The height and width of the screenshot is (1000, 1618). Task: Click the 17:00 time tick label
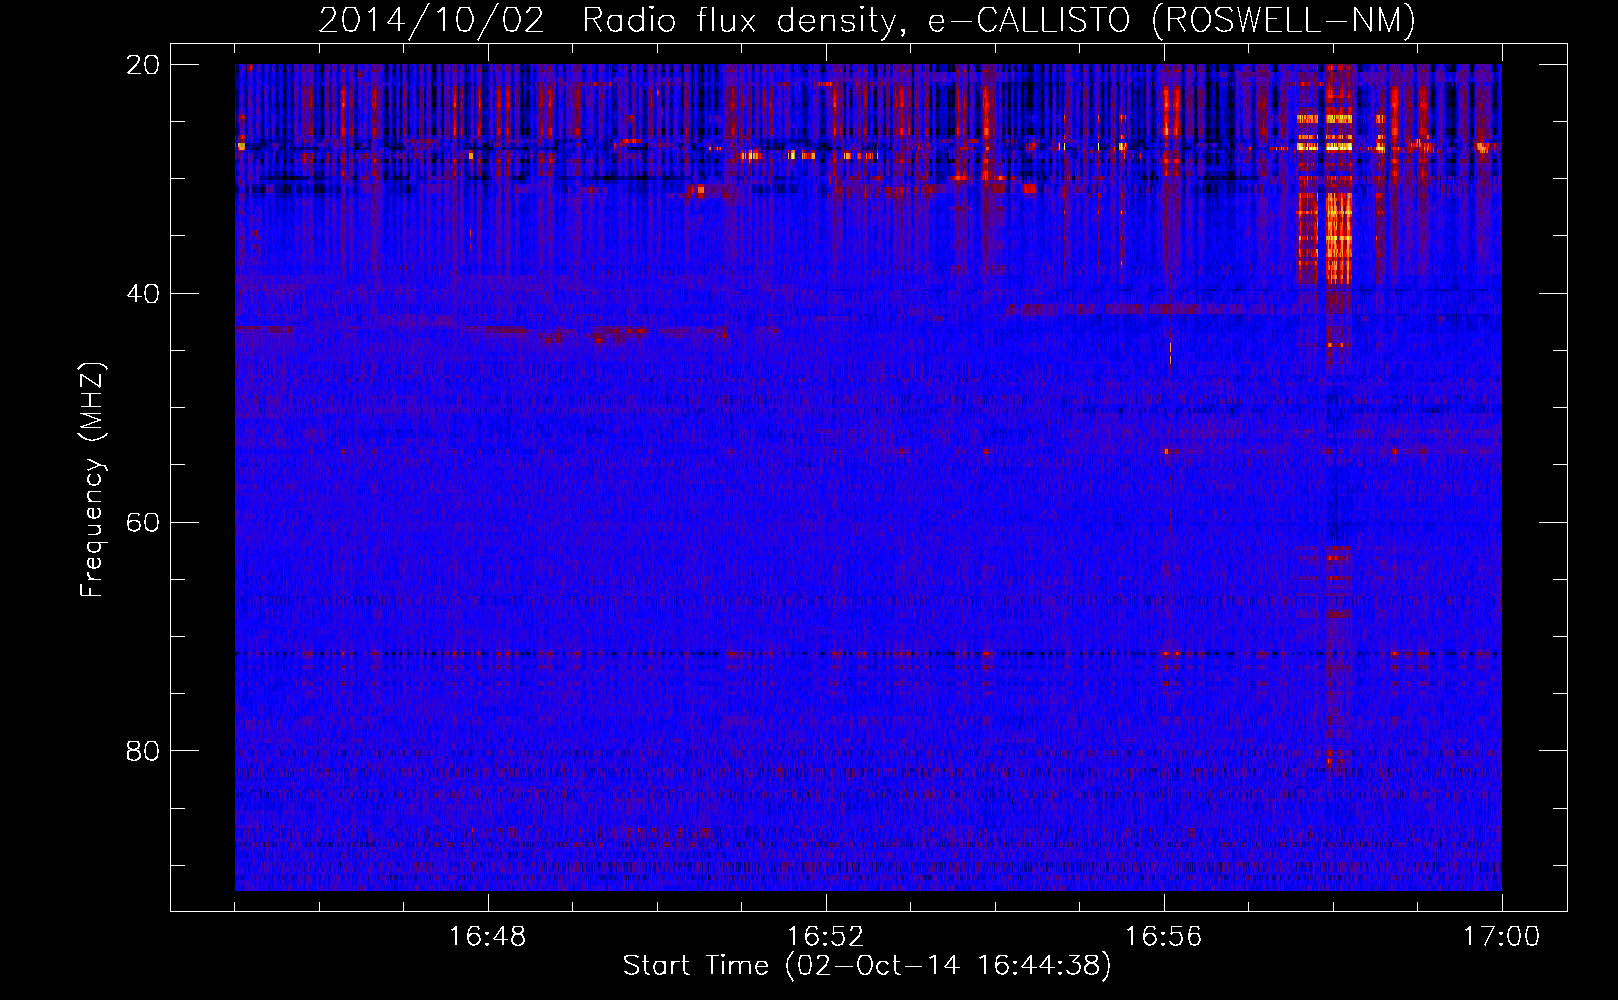click(x=1501, y=937)
